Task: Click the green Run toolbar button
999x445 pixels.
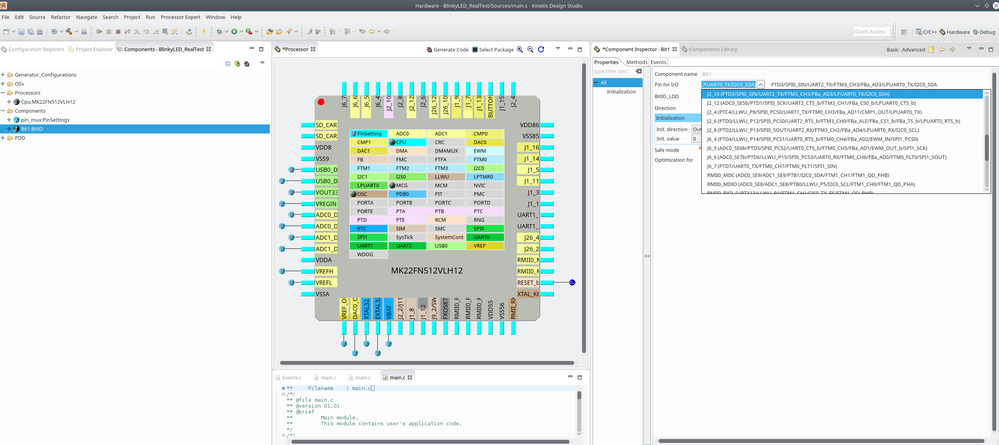Action: click(x=234, y=31)
